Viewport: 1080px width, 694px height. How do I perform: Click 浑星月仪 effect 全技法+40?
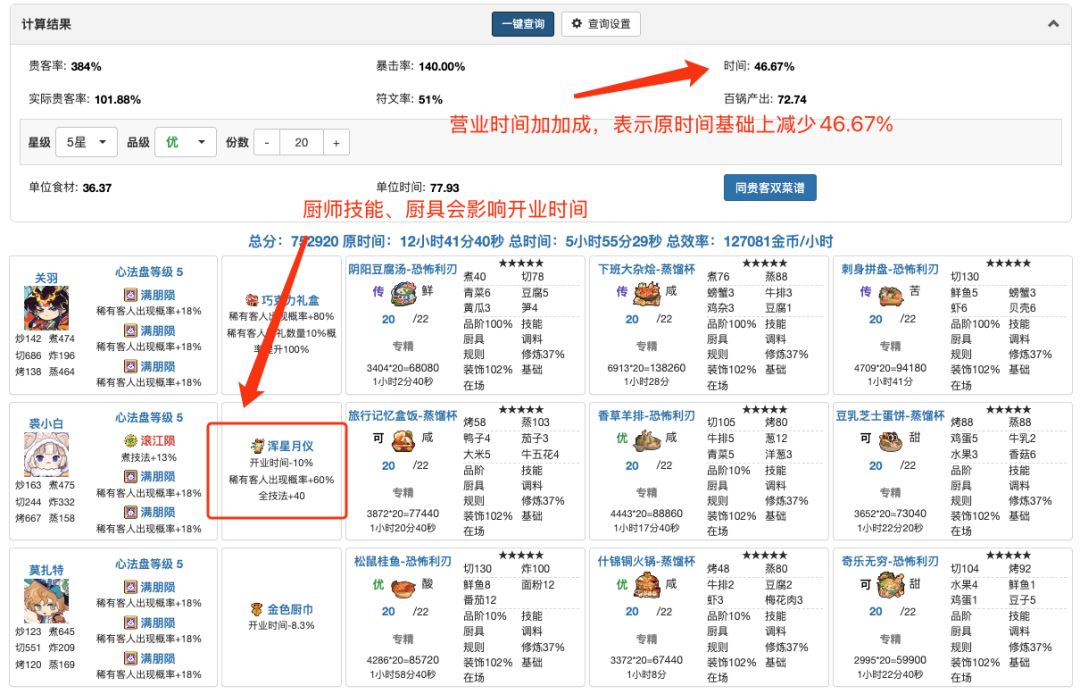tap(282, 496)
